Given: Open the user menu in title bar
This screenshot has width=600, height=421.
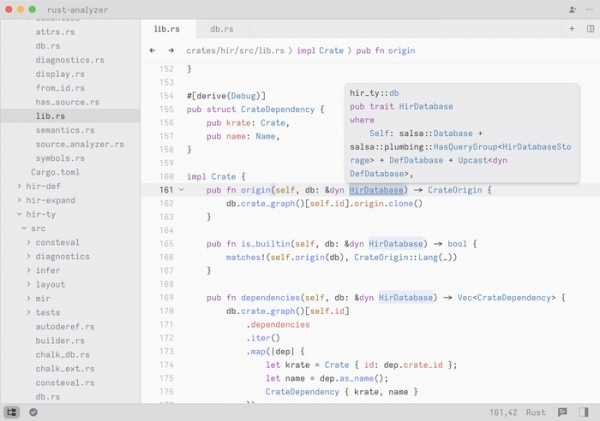Looking at the screenshot, I should 587,9.
